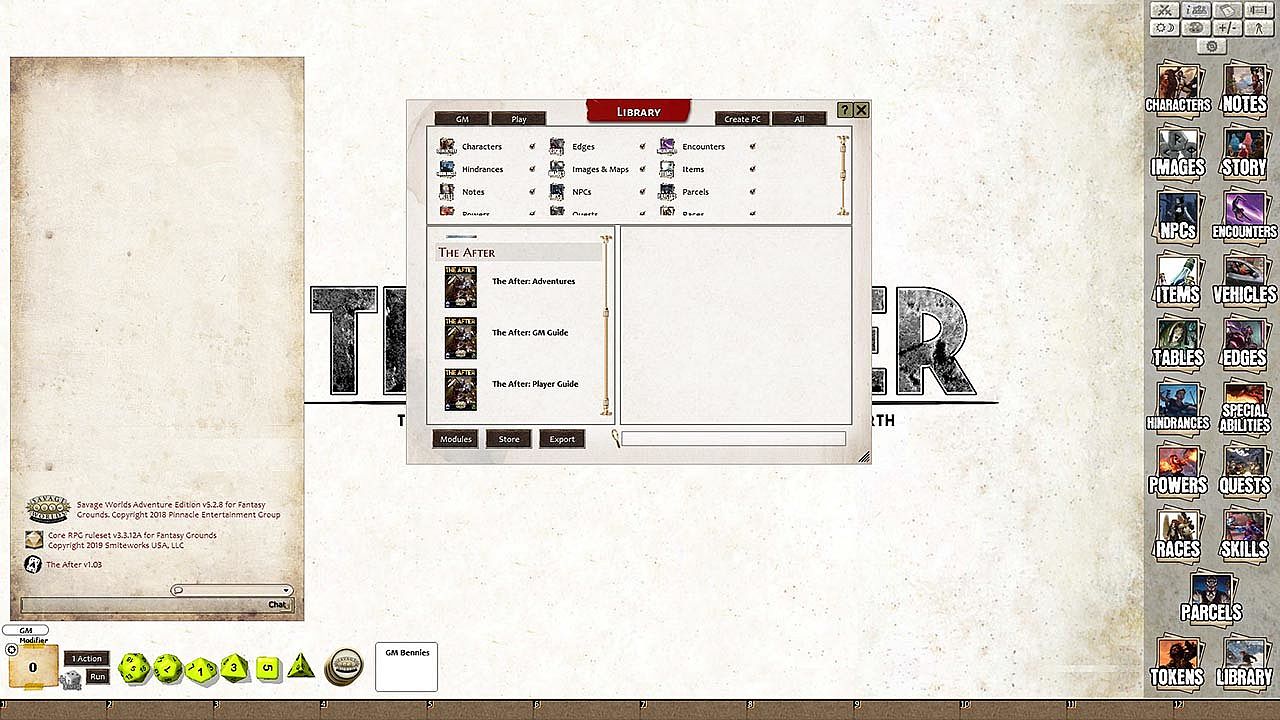Viewport: 1280px width, 720px height.
Task: Open the Encounters sidebar panel
Action: (1244, 215)
